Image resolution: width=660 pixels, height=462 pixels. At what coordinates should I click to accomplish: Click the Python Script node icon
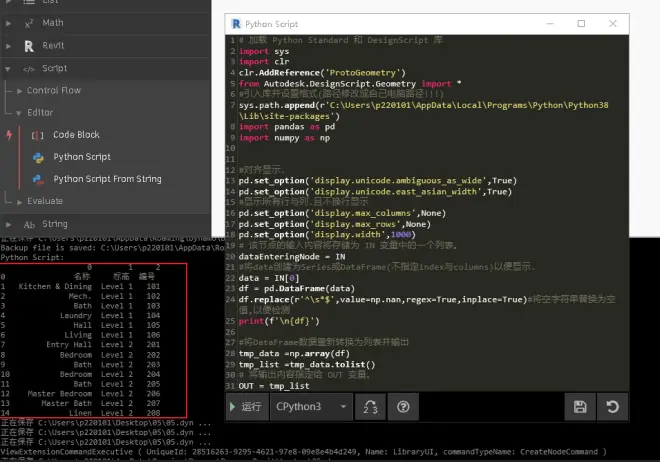[38, 157]
